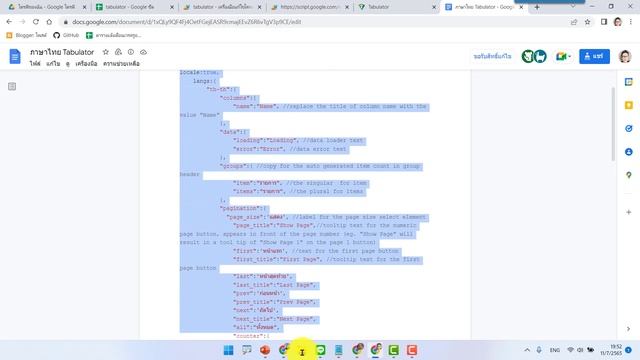
Task: Open the green Sheets bookmark
Action: [113, 35]
